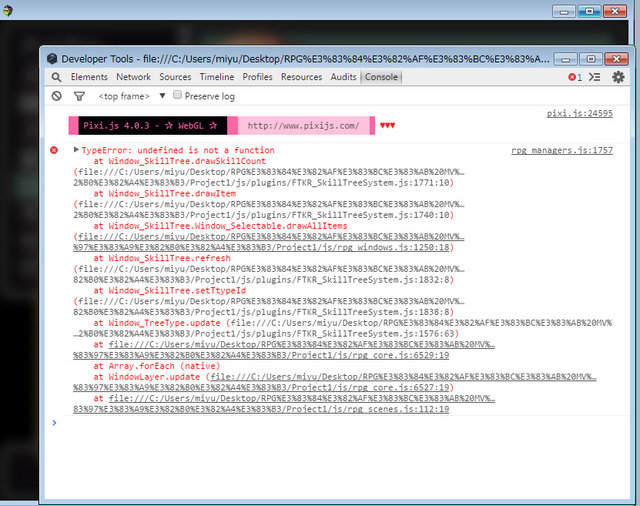
Task: Select the Console tab
Action: pyautogui.click(x=381, y=77)
